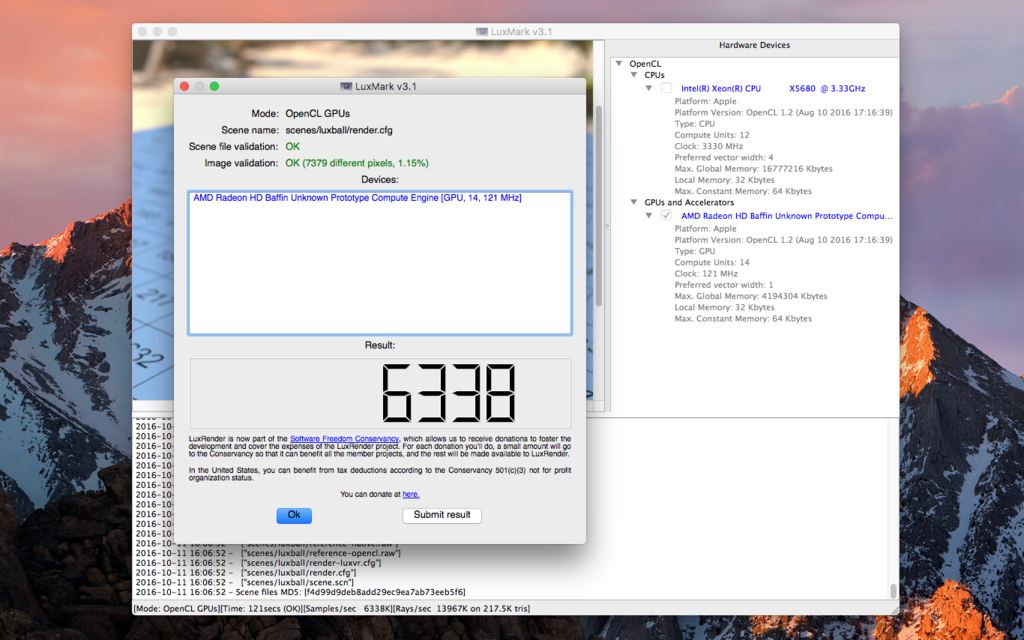
Task: Click the Scene name value render.cfg
Action: click(x=339, y=130)
